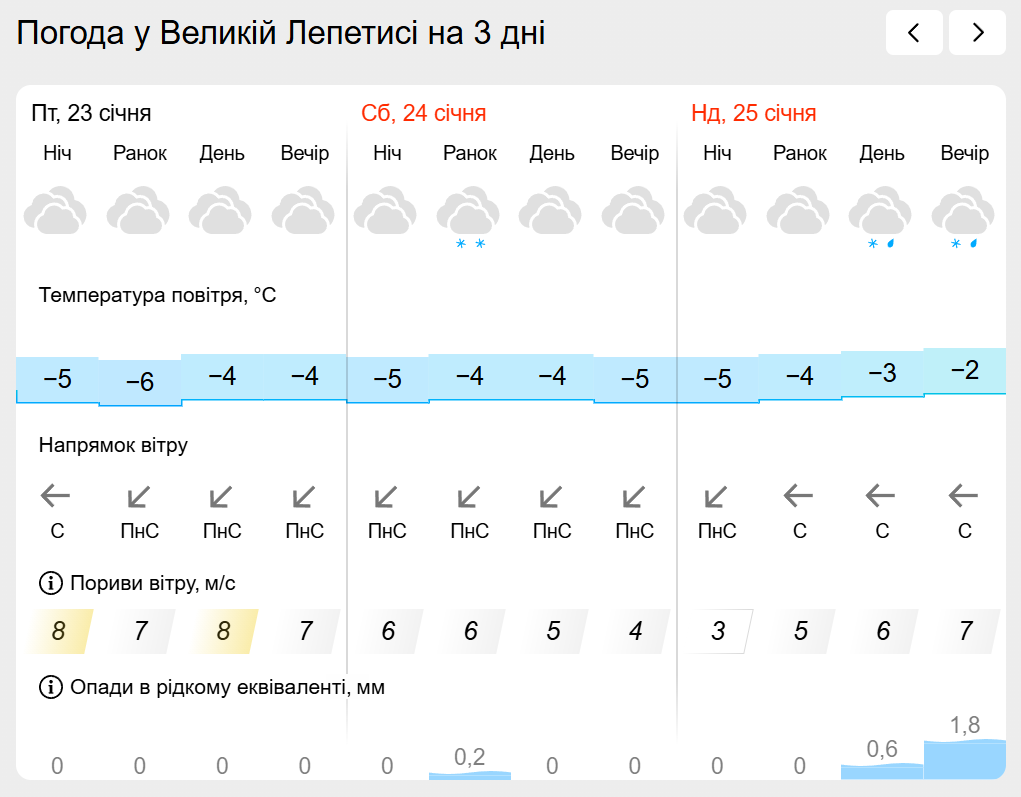Click Sunday evening wind direction arrow

pyautogui.click(x=963, y=495)
